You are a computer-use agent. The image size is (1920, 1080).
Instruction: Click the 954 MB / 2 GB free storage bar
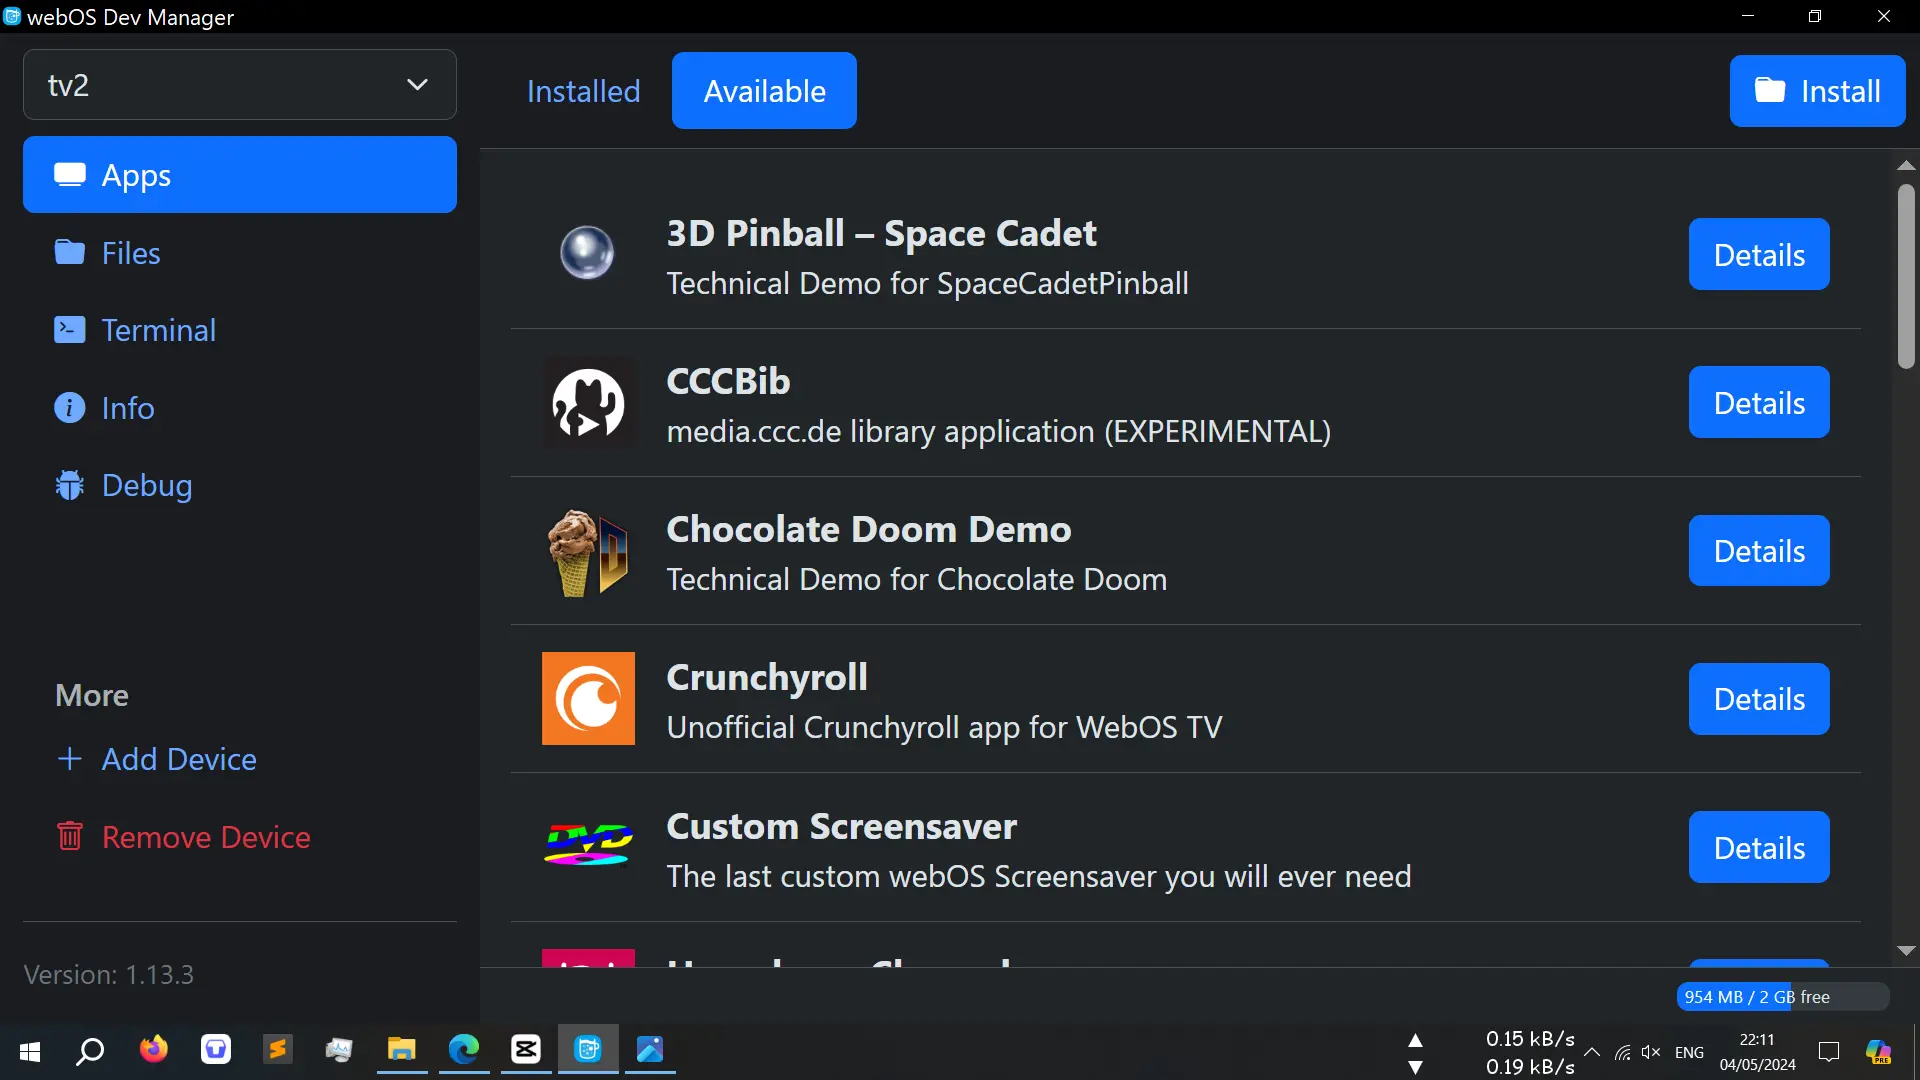click(1782, 996)
